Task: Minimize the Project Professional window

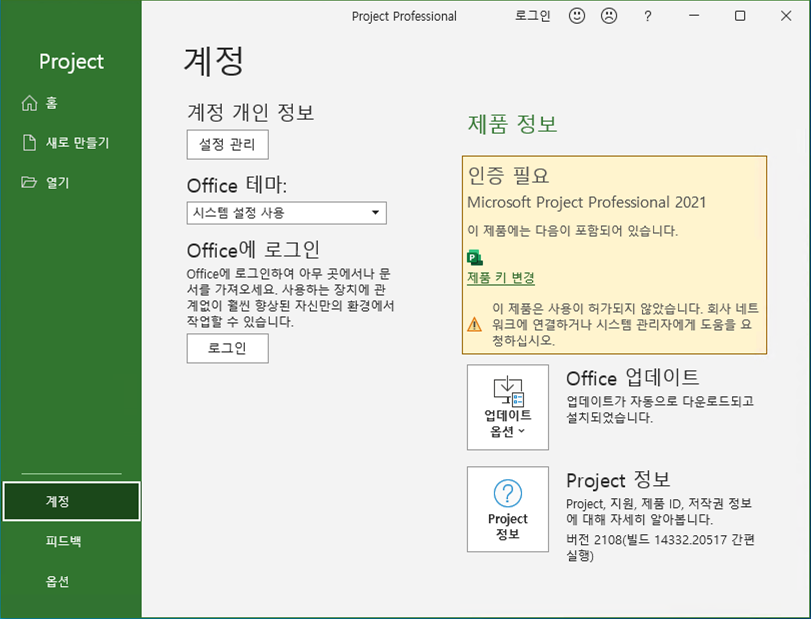Action: point(694,16)
